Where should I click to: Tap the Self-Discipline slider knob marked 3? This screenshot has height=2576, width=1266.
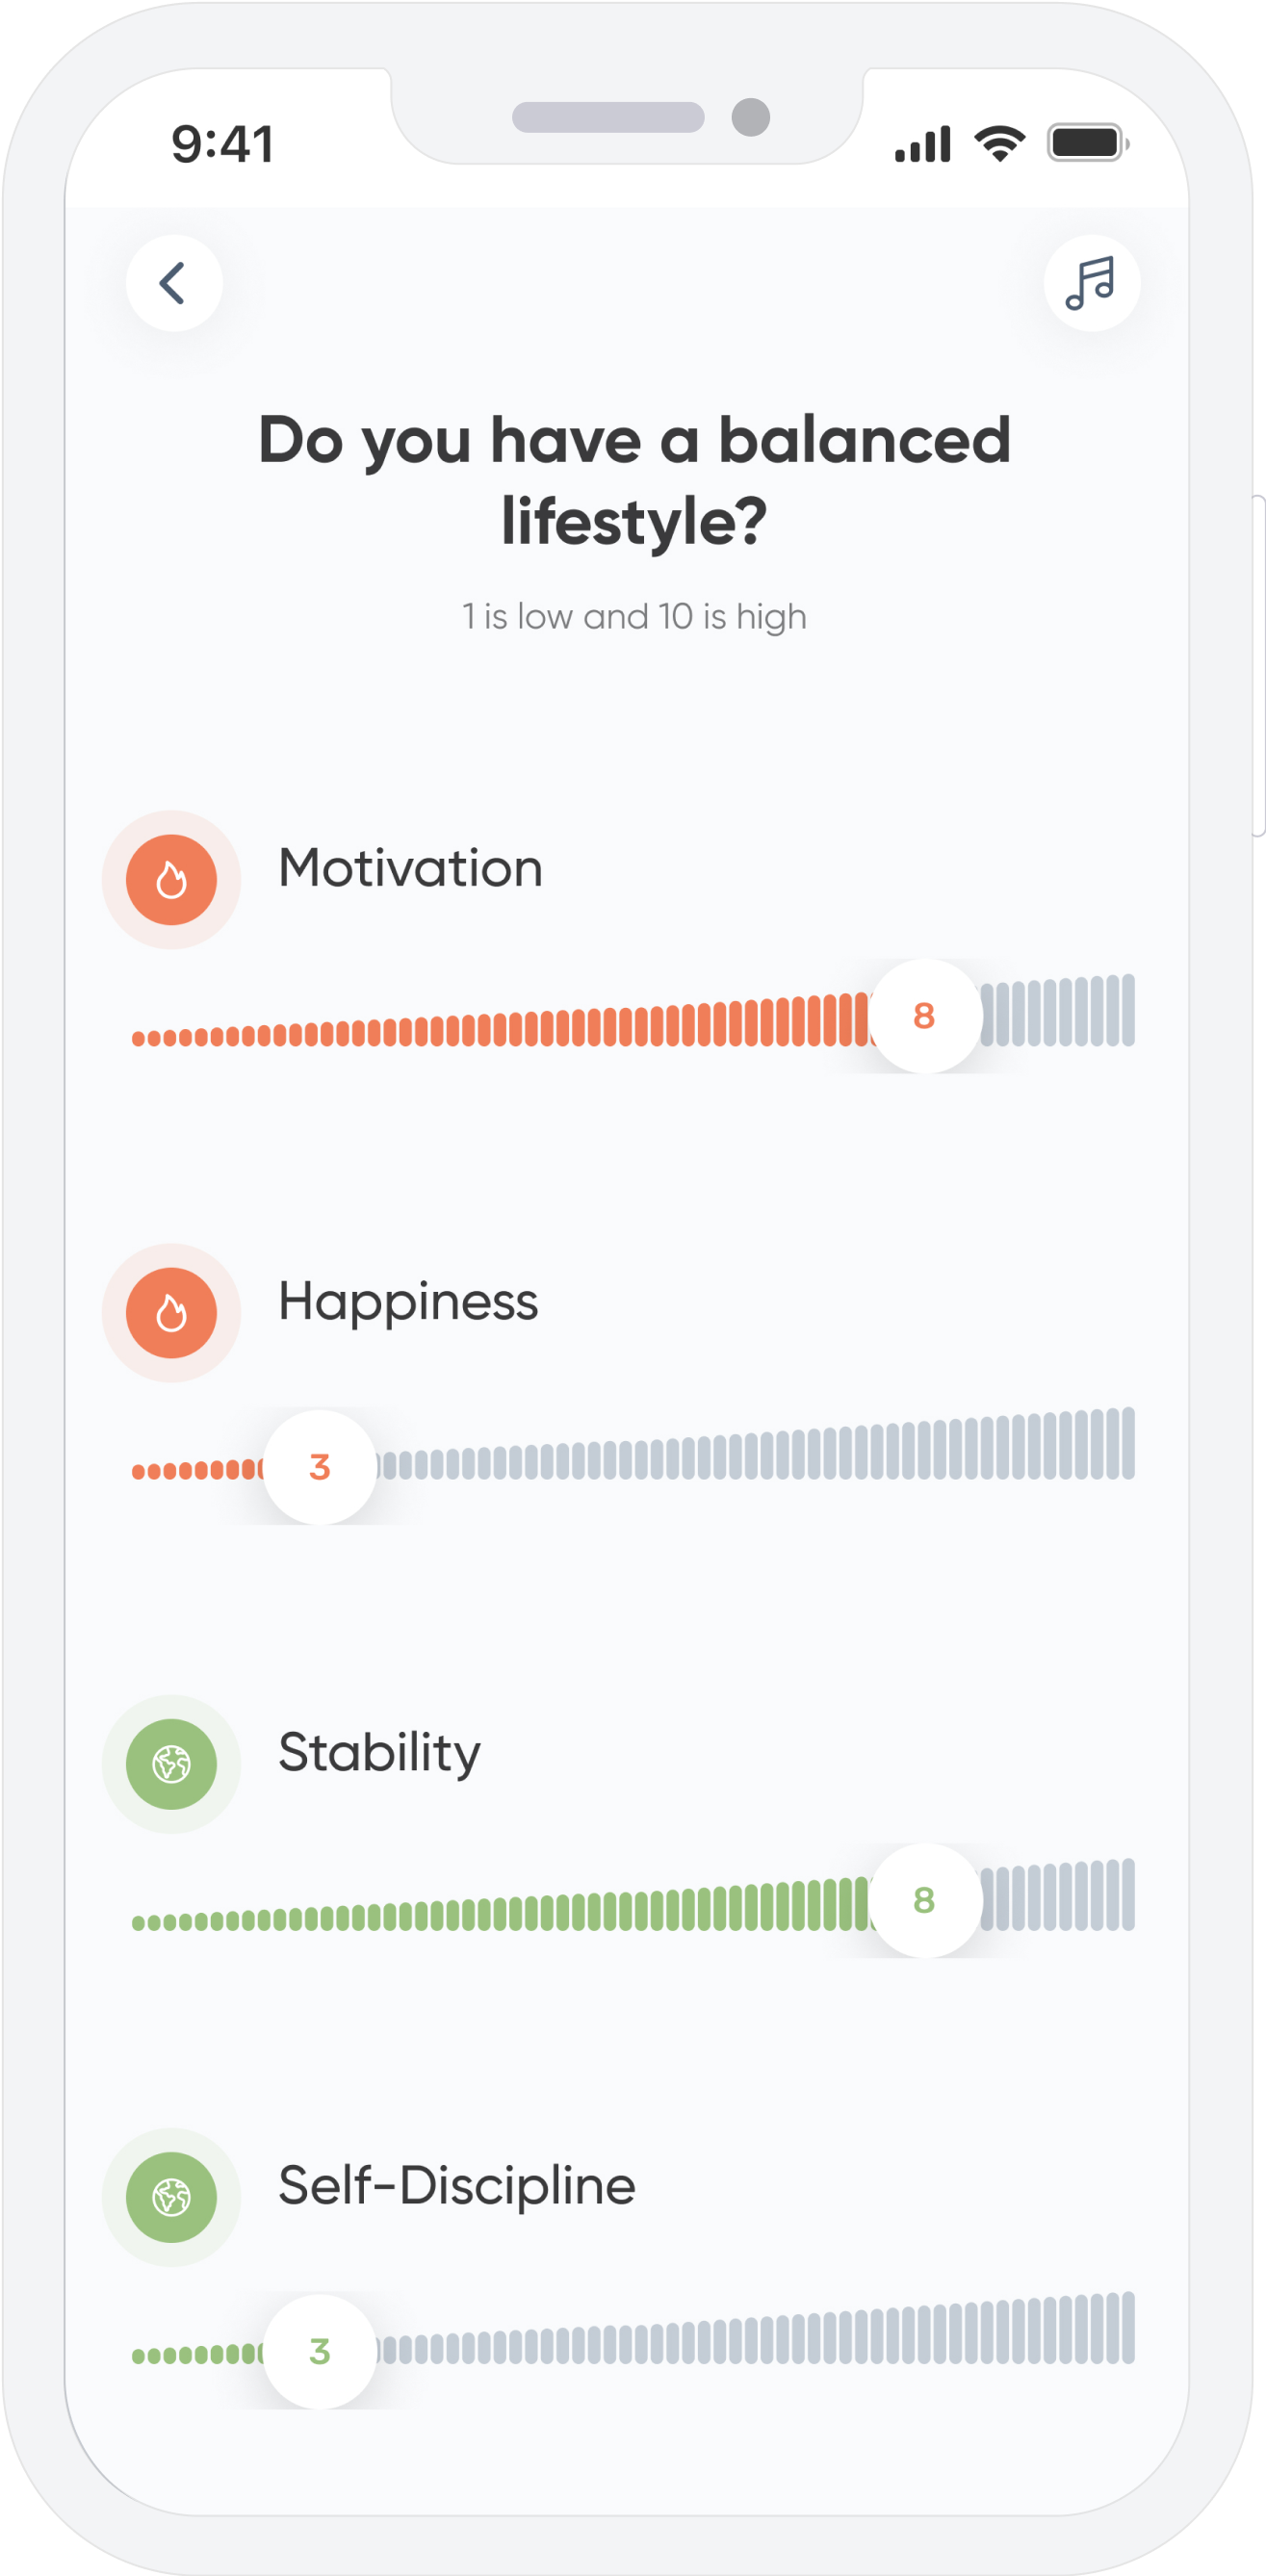pos(320,2352)
